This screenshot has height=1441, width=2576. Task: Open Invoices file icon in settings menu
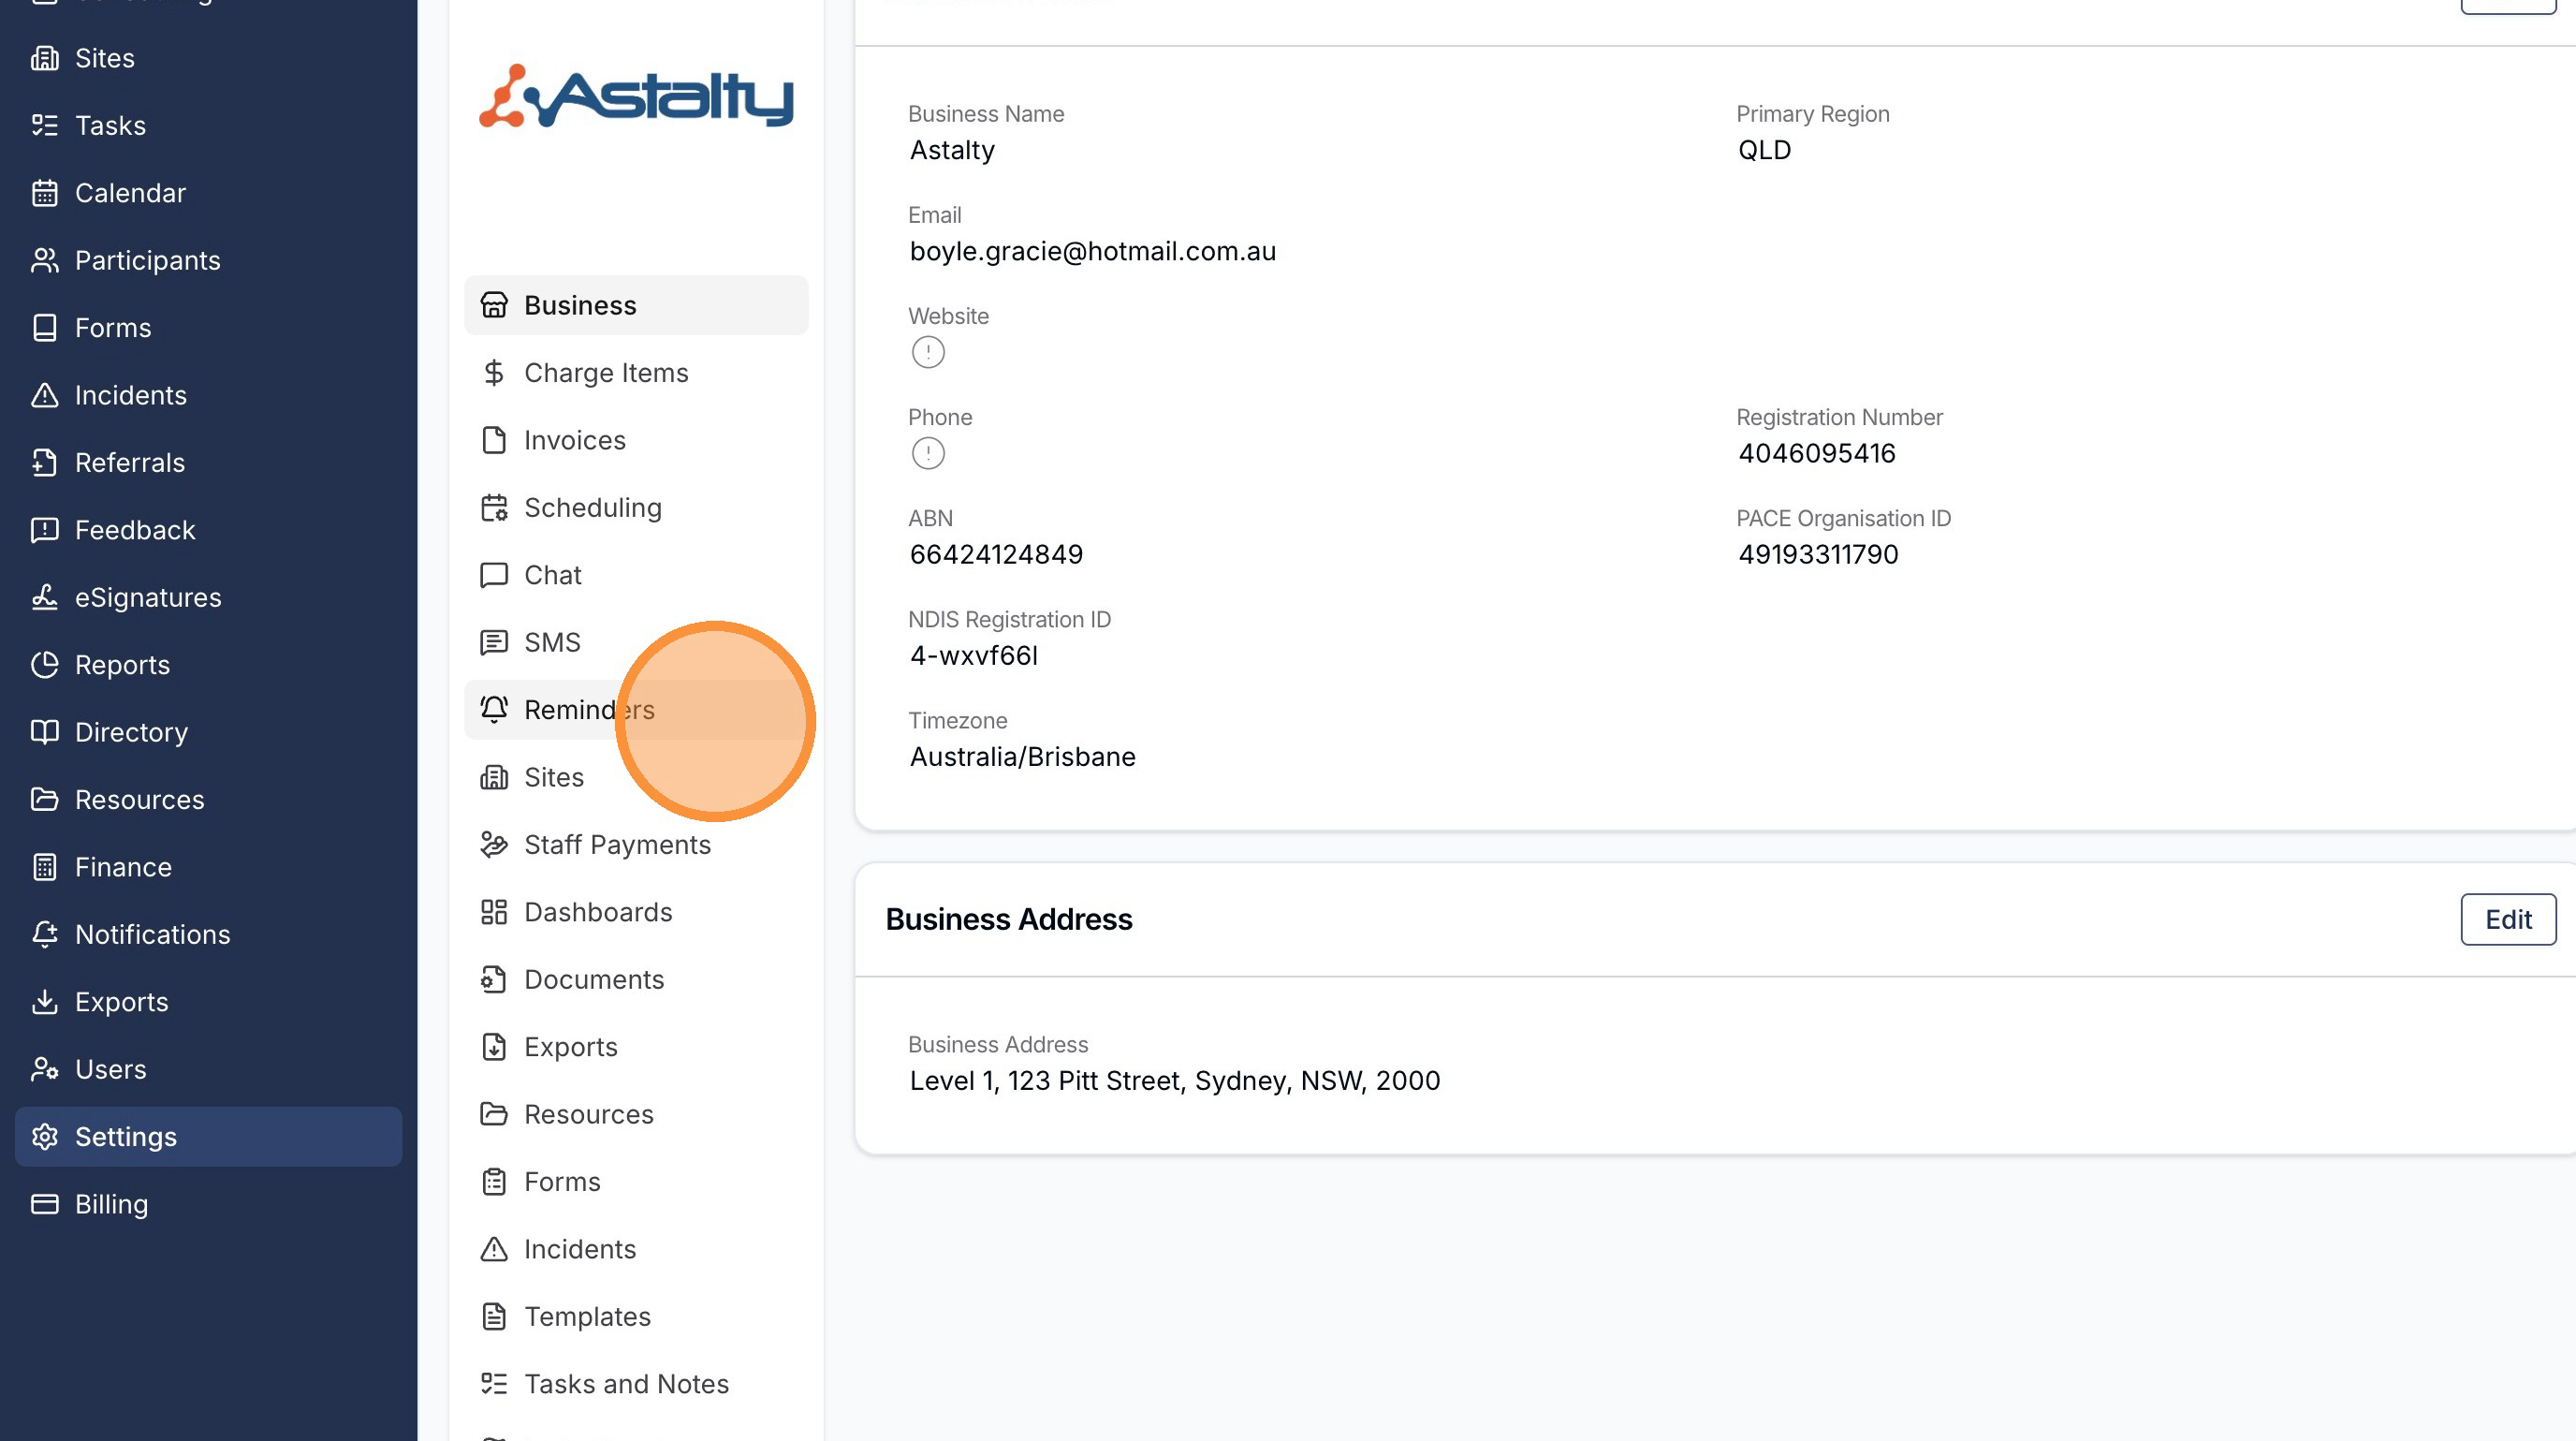[x=494, y=440]
